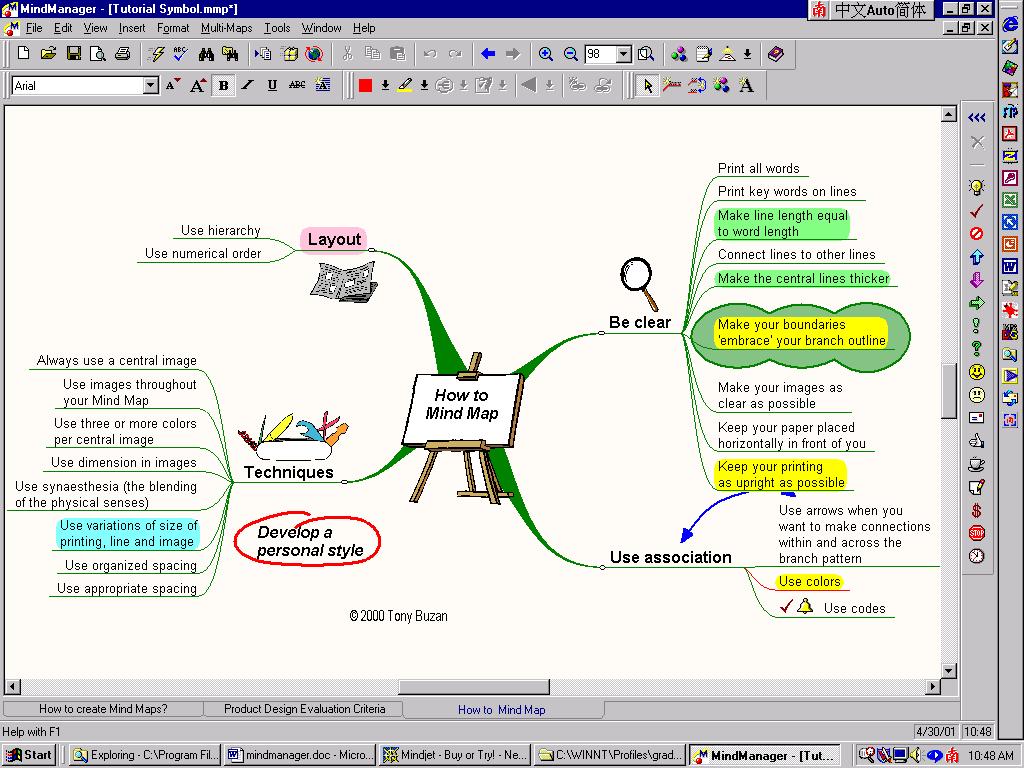Open the zoom percentage dropdown arrow
Viewport: 1024px width, 768px height.
(624, 54)
